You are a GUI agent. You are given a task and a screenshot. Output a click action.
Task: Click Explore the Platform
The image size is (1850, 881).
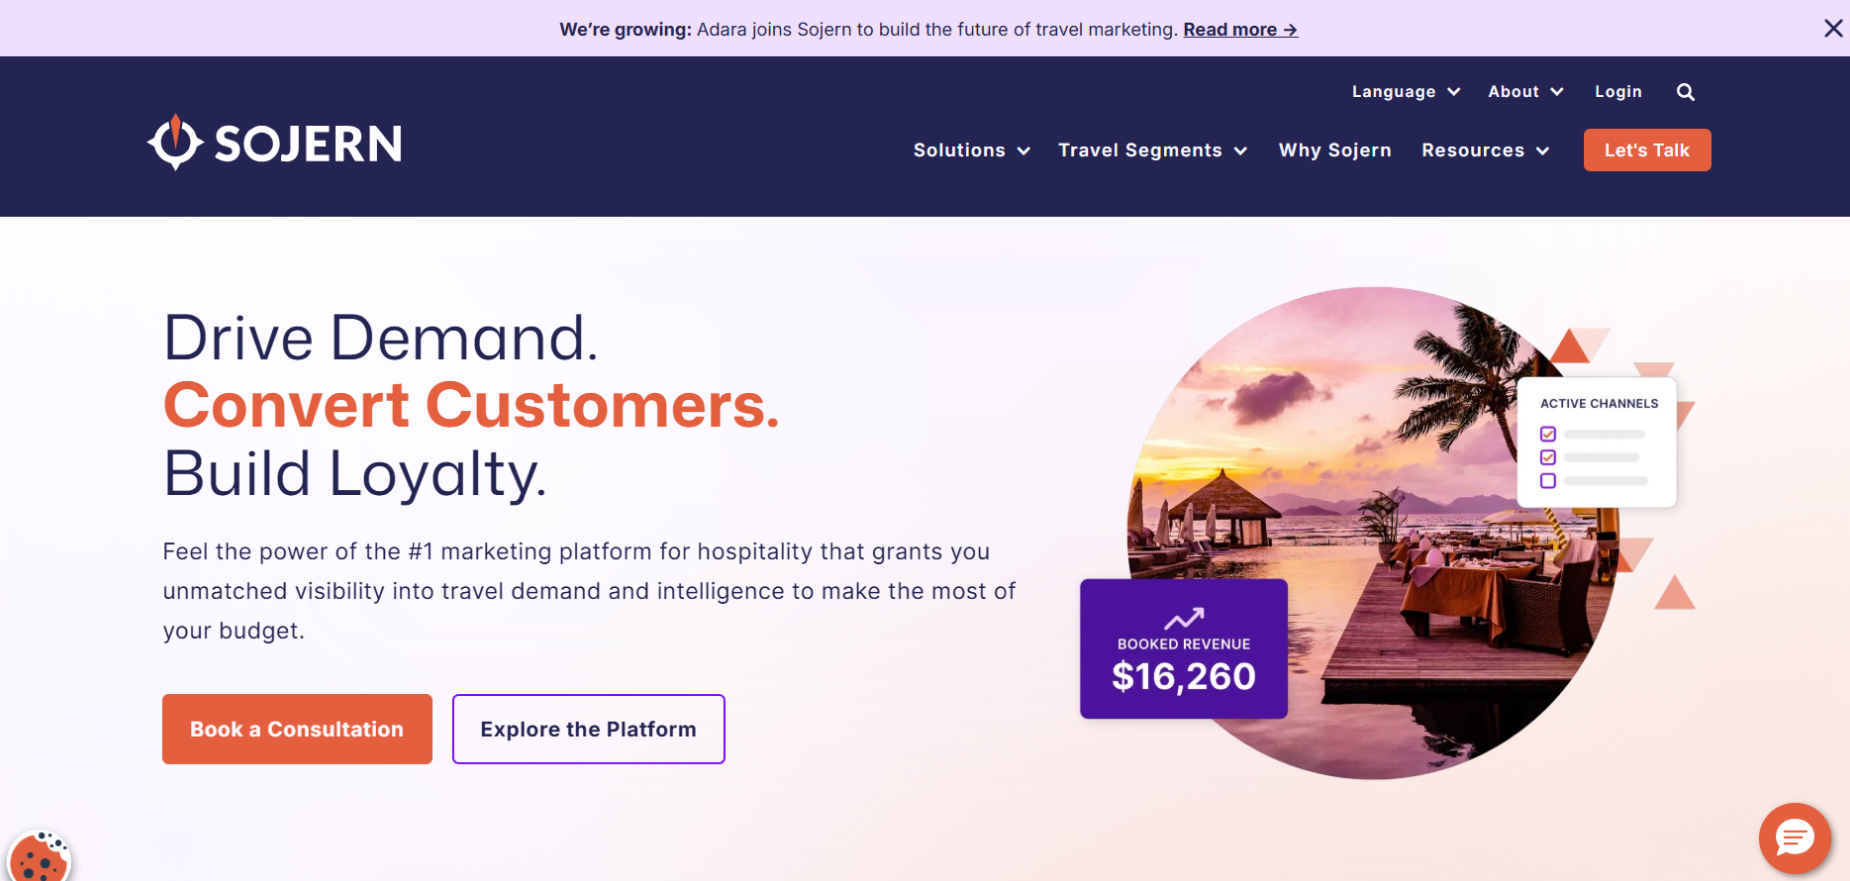tap(588, 729)
